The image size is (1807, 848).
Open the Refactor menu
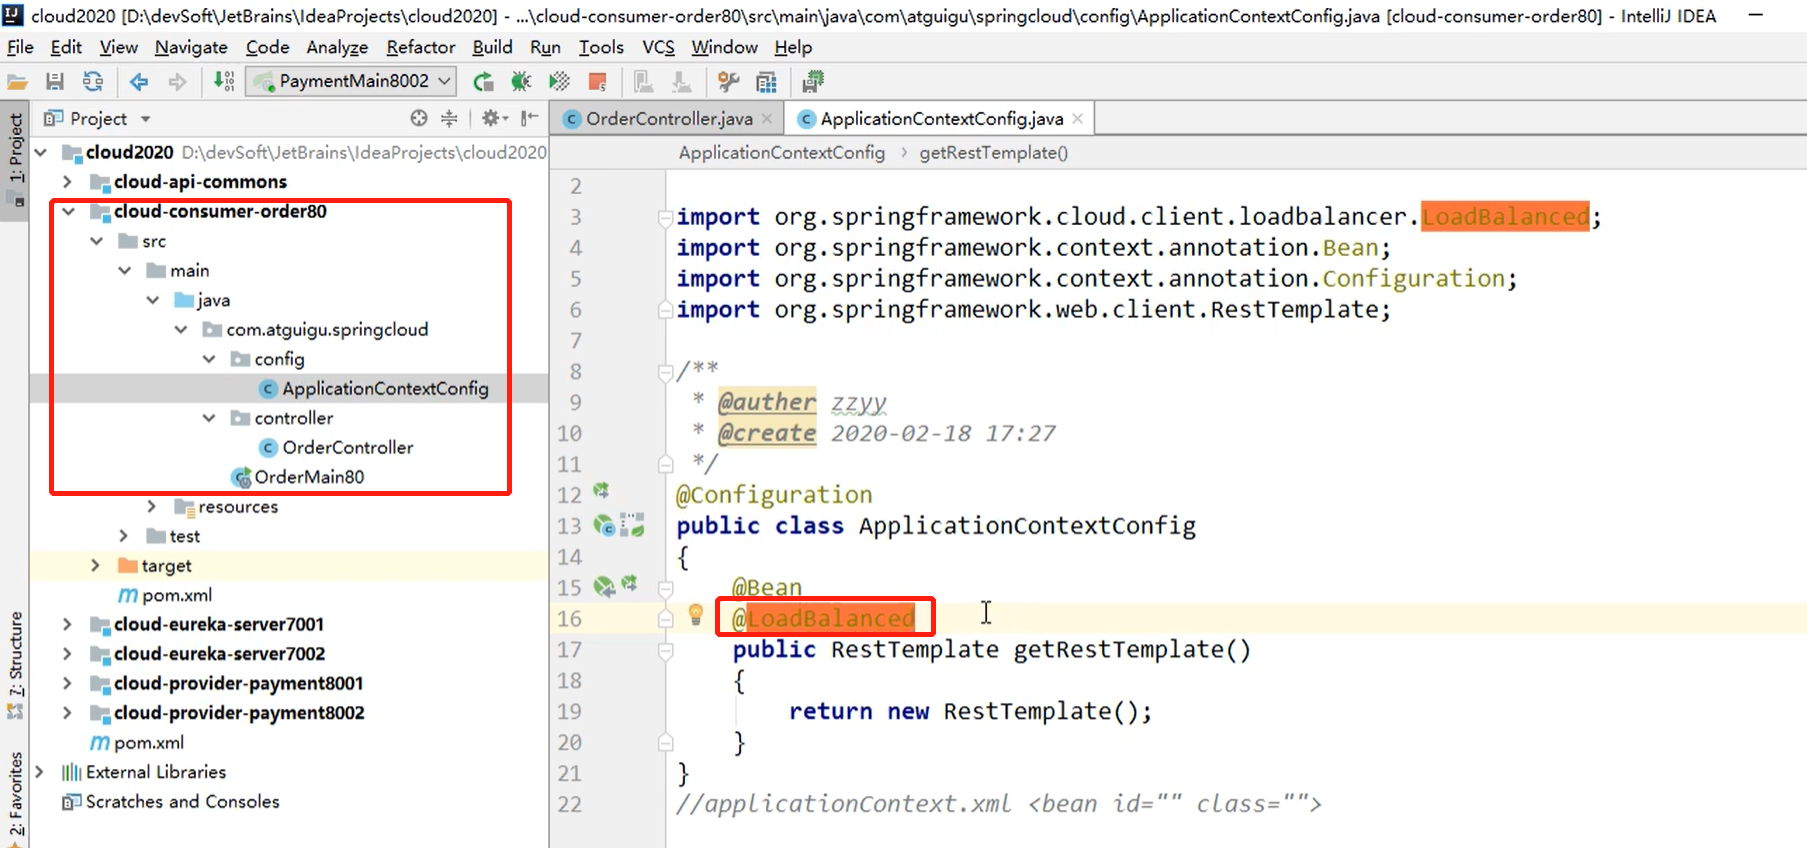point(421,47)
